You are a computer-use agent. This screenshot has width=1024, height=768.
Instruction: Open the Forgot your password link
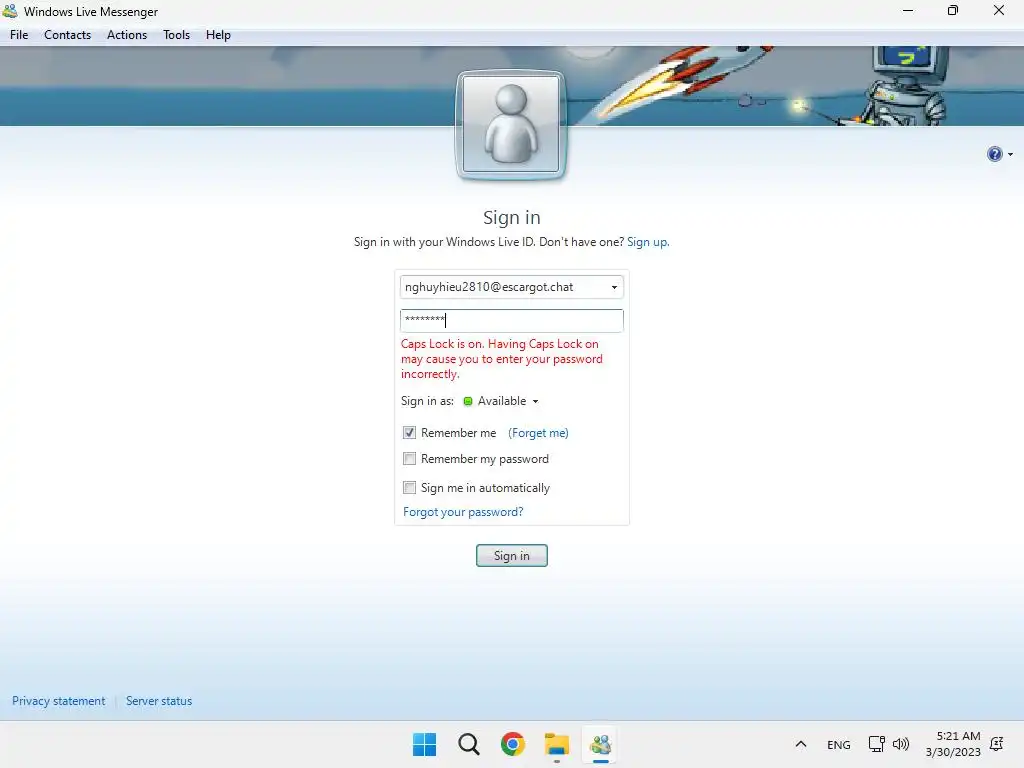point(463,512)
